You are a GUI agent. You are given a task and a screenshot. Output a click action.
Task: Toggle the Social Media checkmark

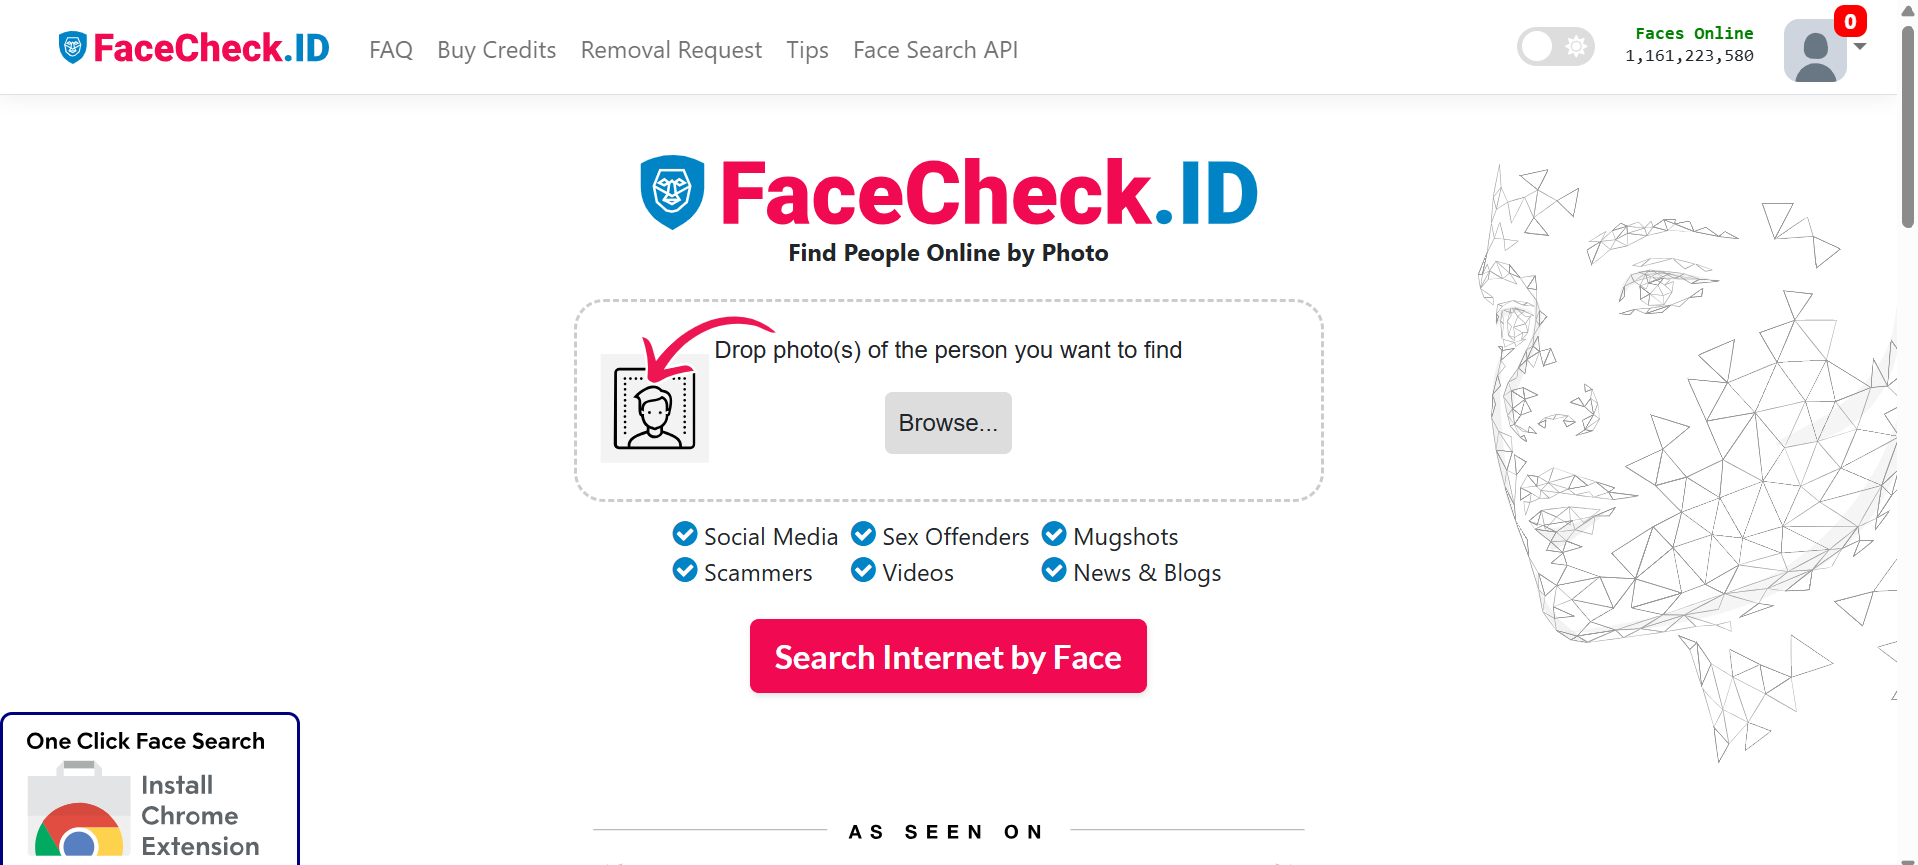(685, 535)
